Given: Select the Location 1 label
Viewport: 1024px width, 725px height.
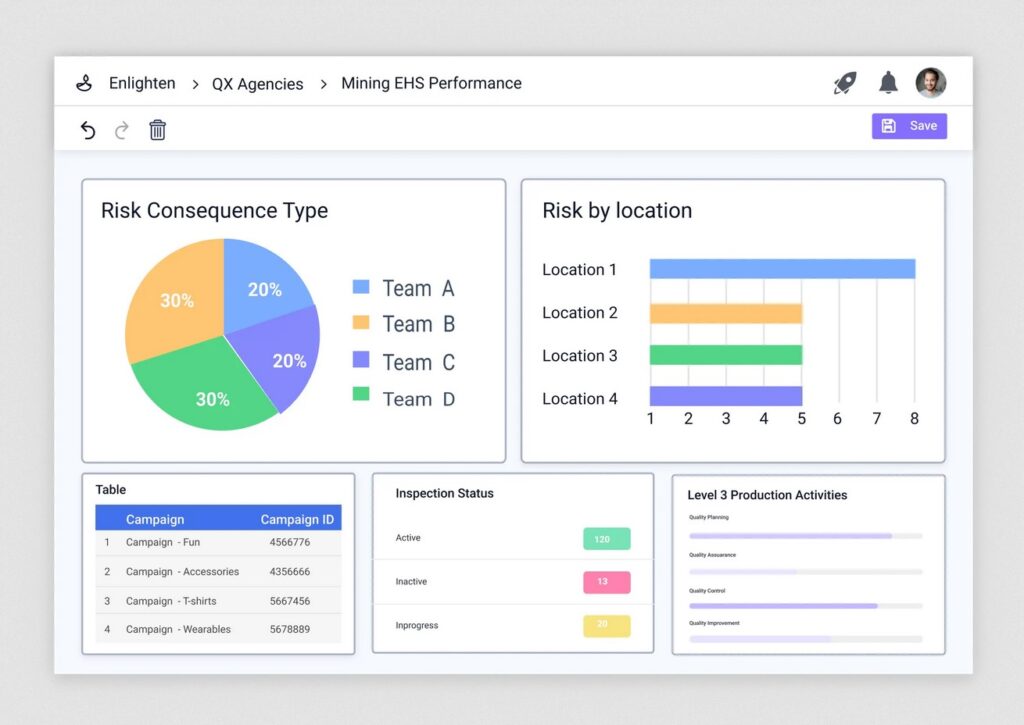Looking at the screenshot, I should (x=579, y=270).
